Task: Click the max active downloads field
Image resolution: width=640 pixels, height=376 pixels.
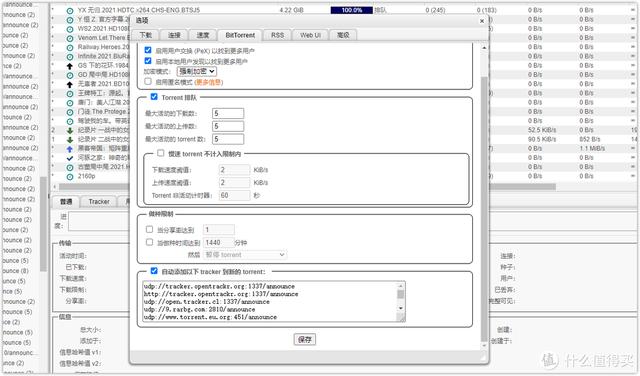Action: tap(228, 113)
